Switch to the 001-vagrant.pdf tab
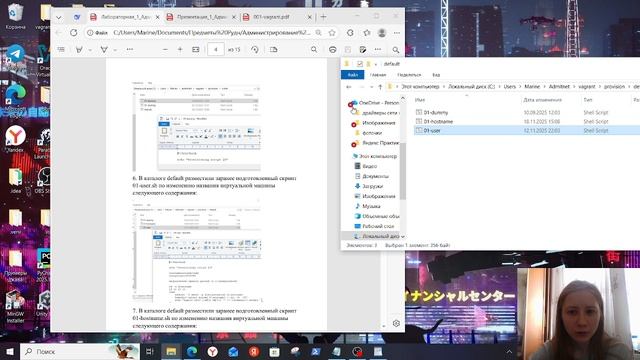Viewport: 640px width, 360px height. [271, 17]
